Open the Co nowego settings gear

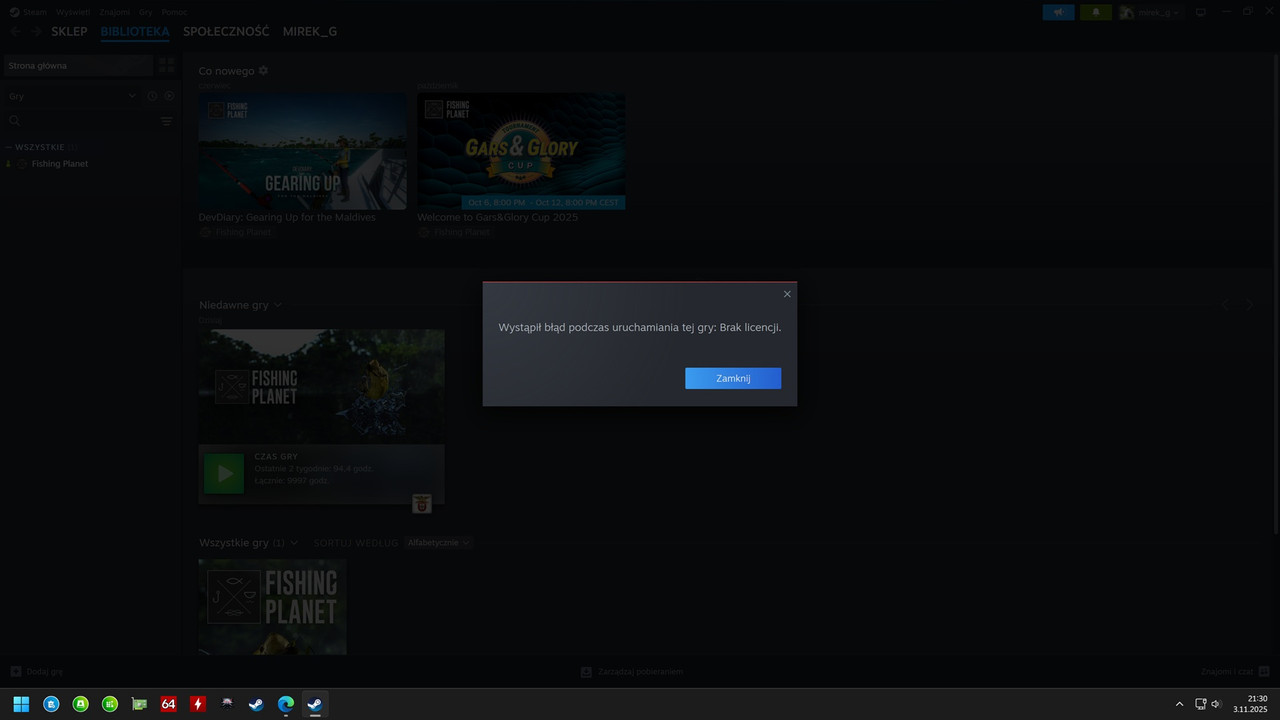(263, 71)
